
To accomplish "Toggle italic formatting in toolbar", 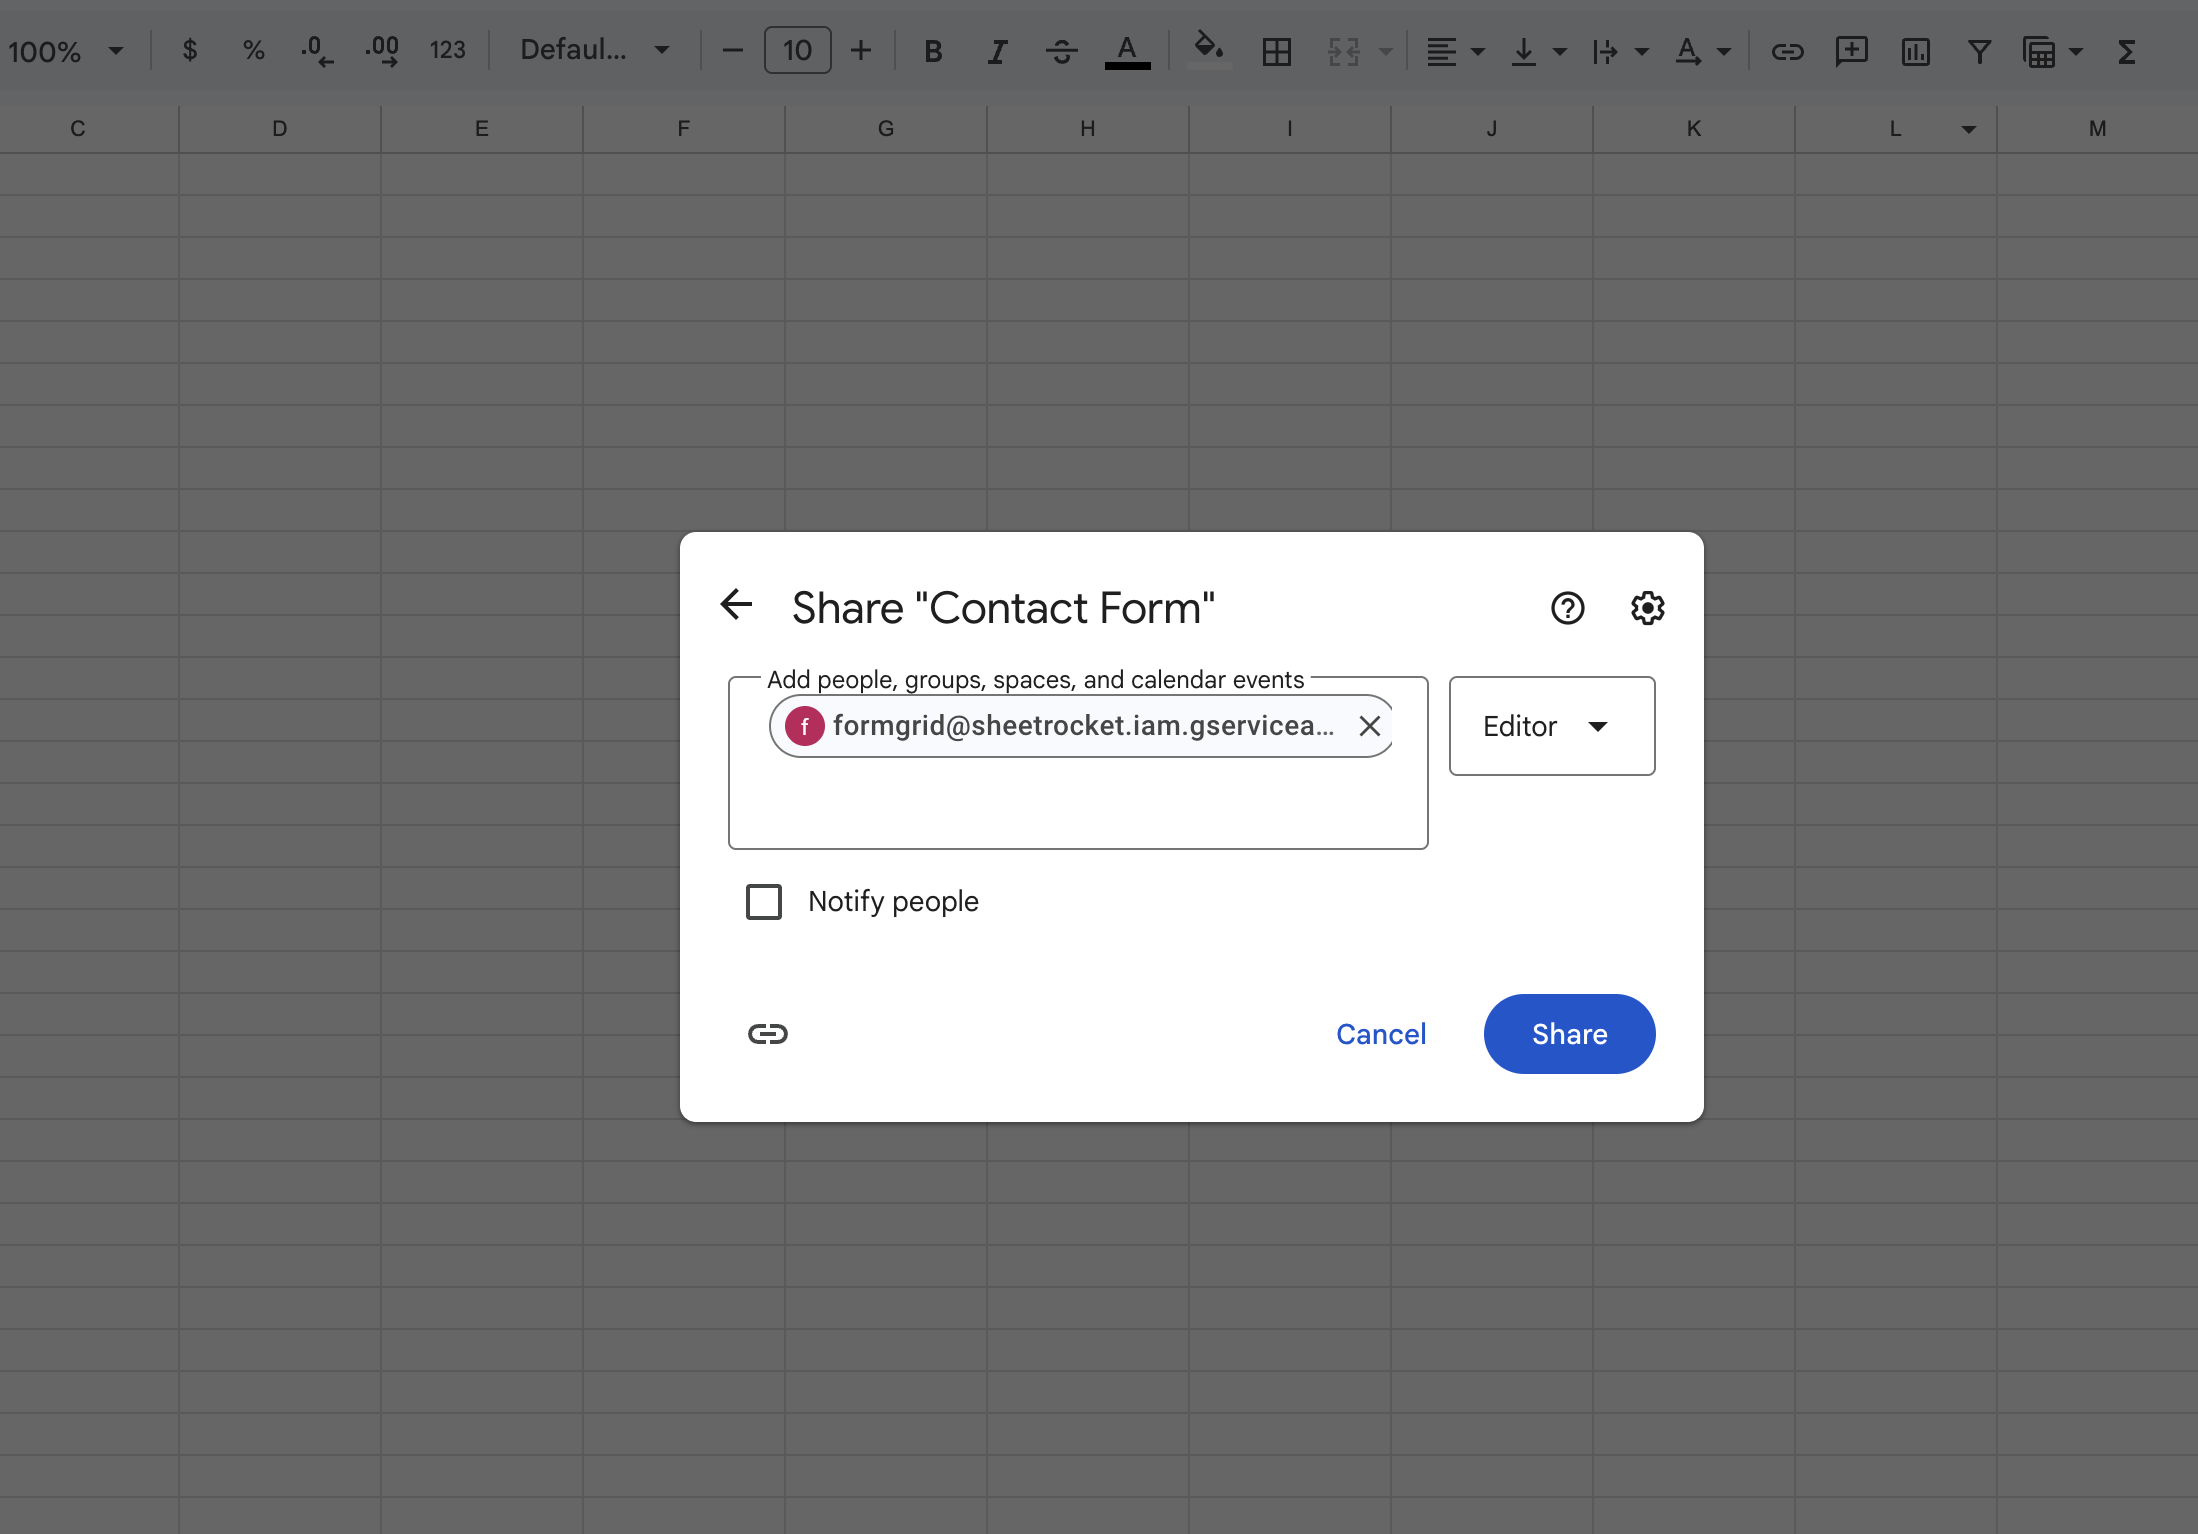I will click(996, 51).
